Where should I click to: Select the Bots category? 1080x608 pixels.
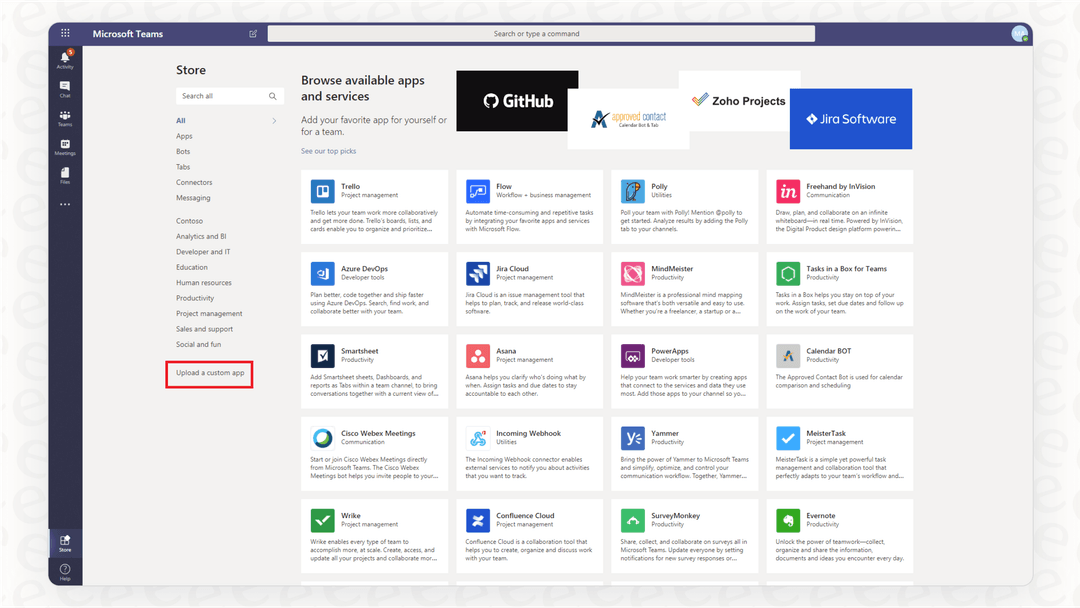coord(185,151)
